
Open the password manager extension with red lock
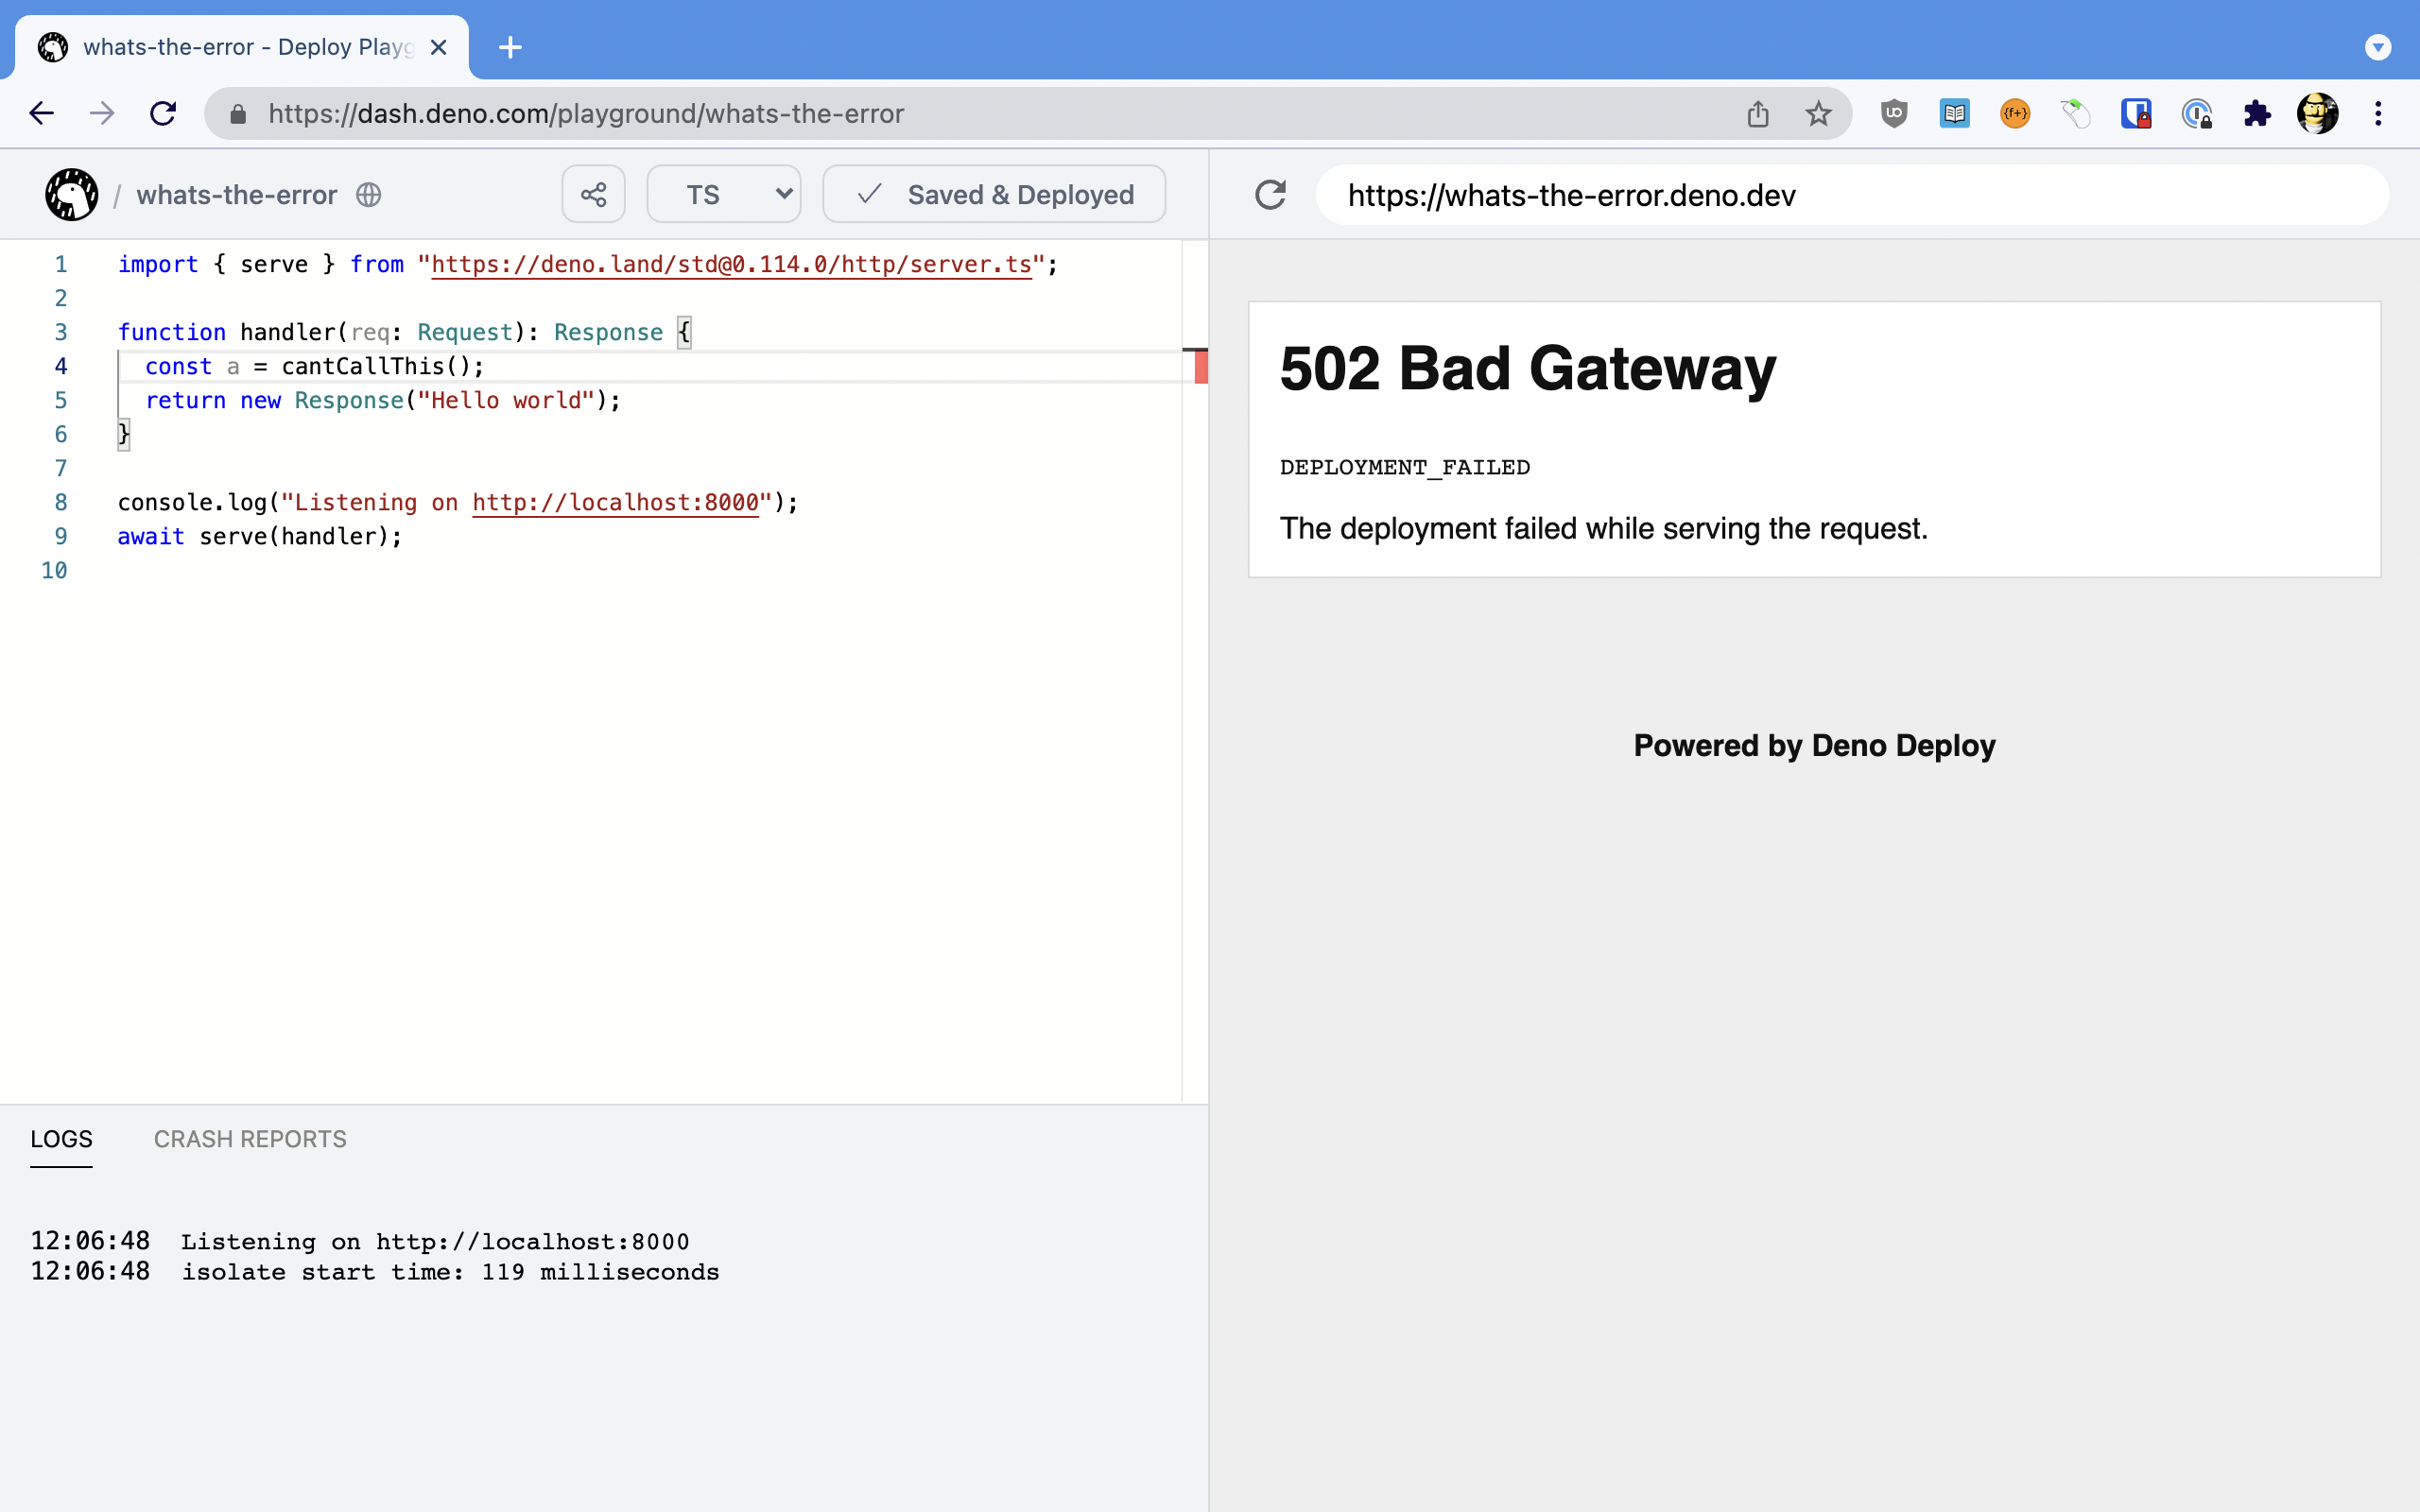2137,113
